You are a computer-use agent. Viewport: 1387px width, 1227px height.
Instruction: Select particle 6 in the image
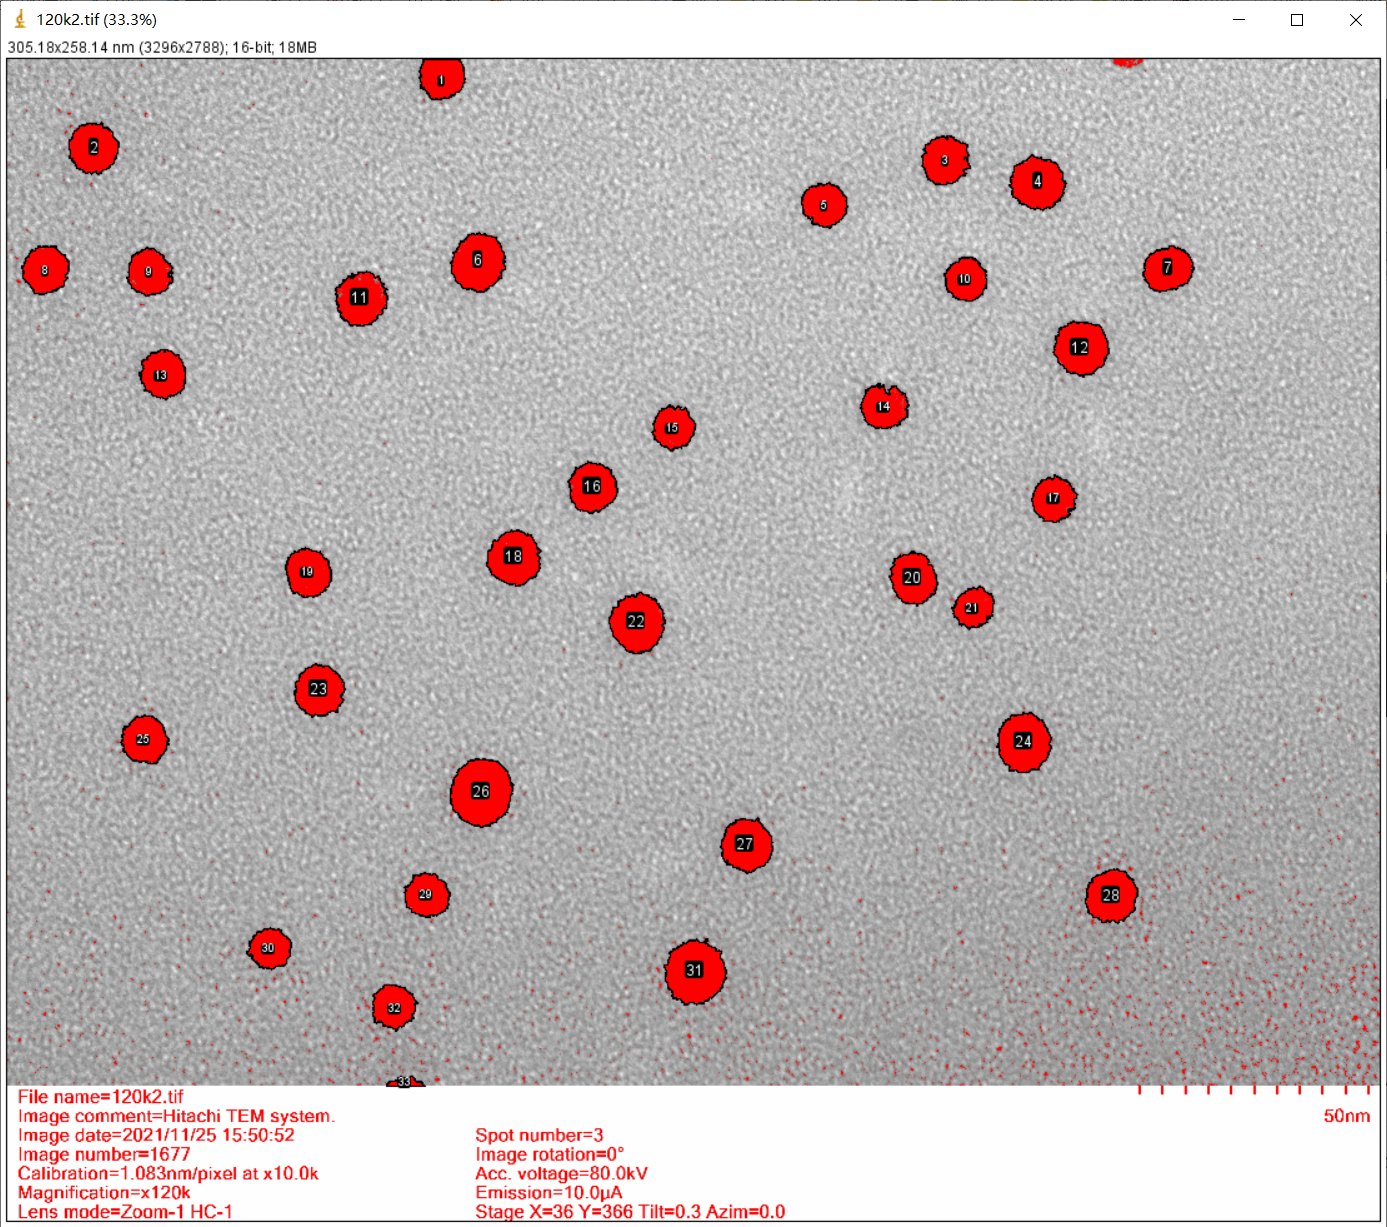[478, 262]
